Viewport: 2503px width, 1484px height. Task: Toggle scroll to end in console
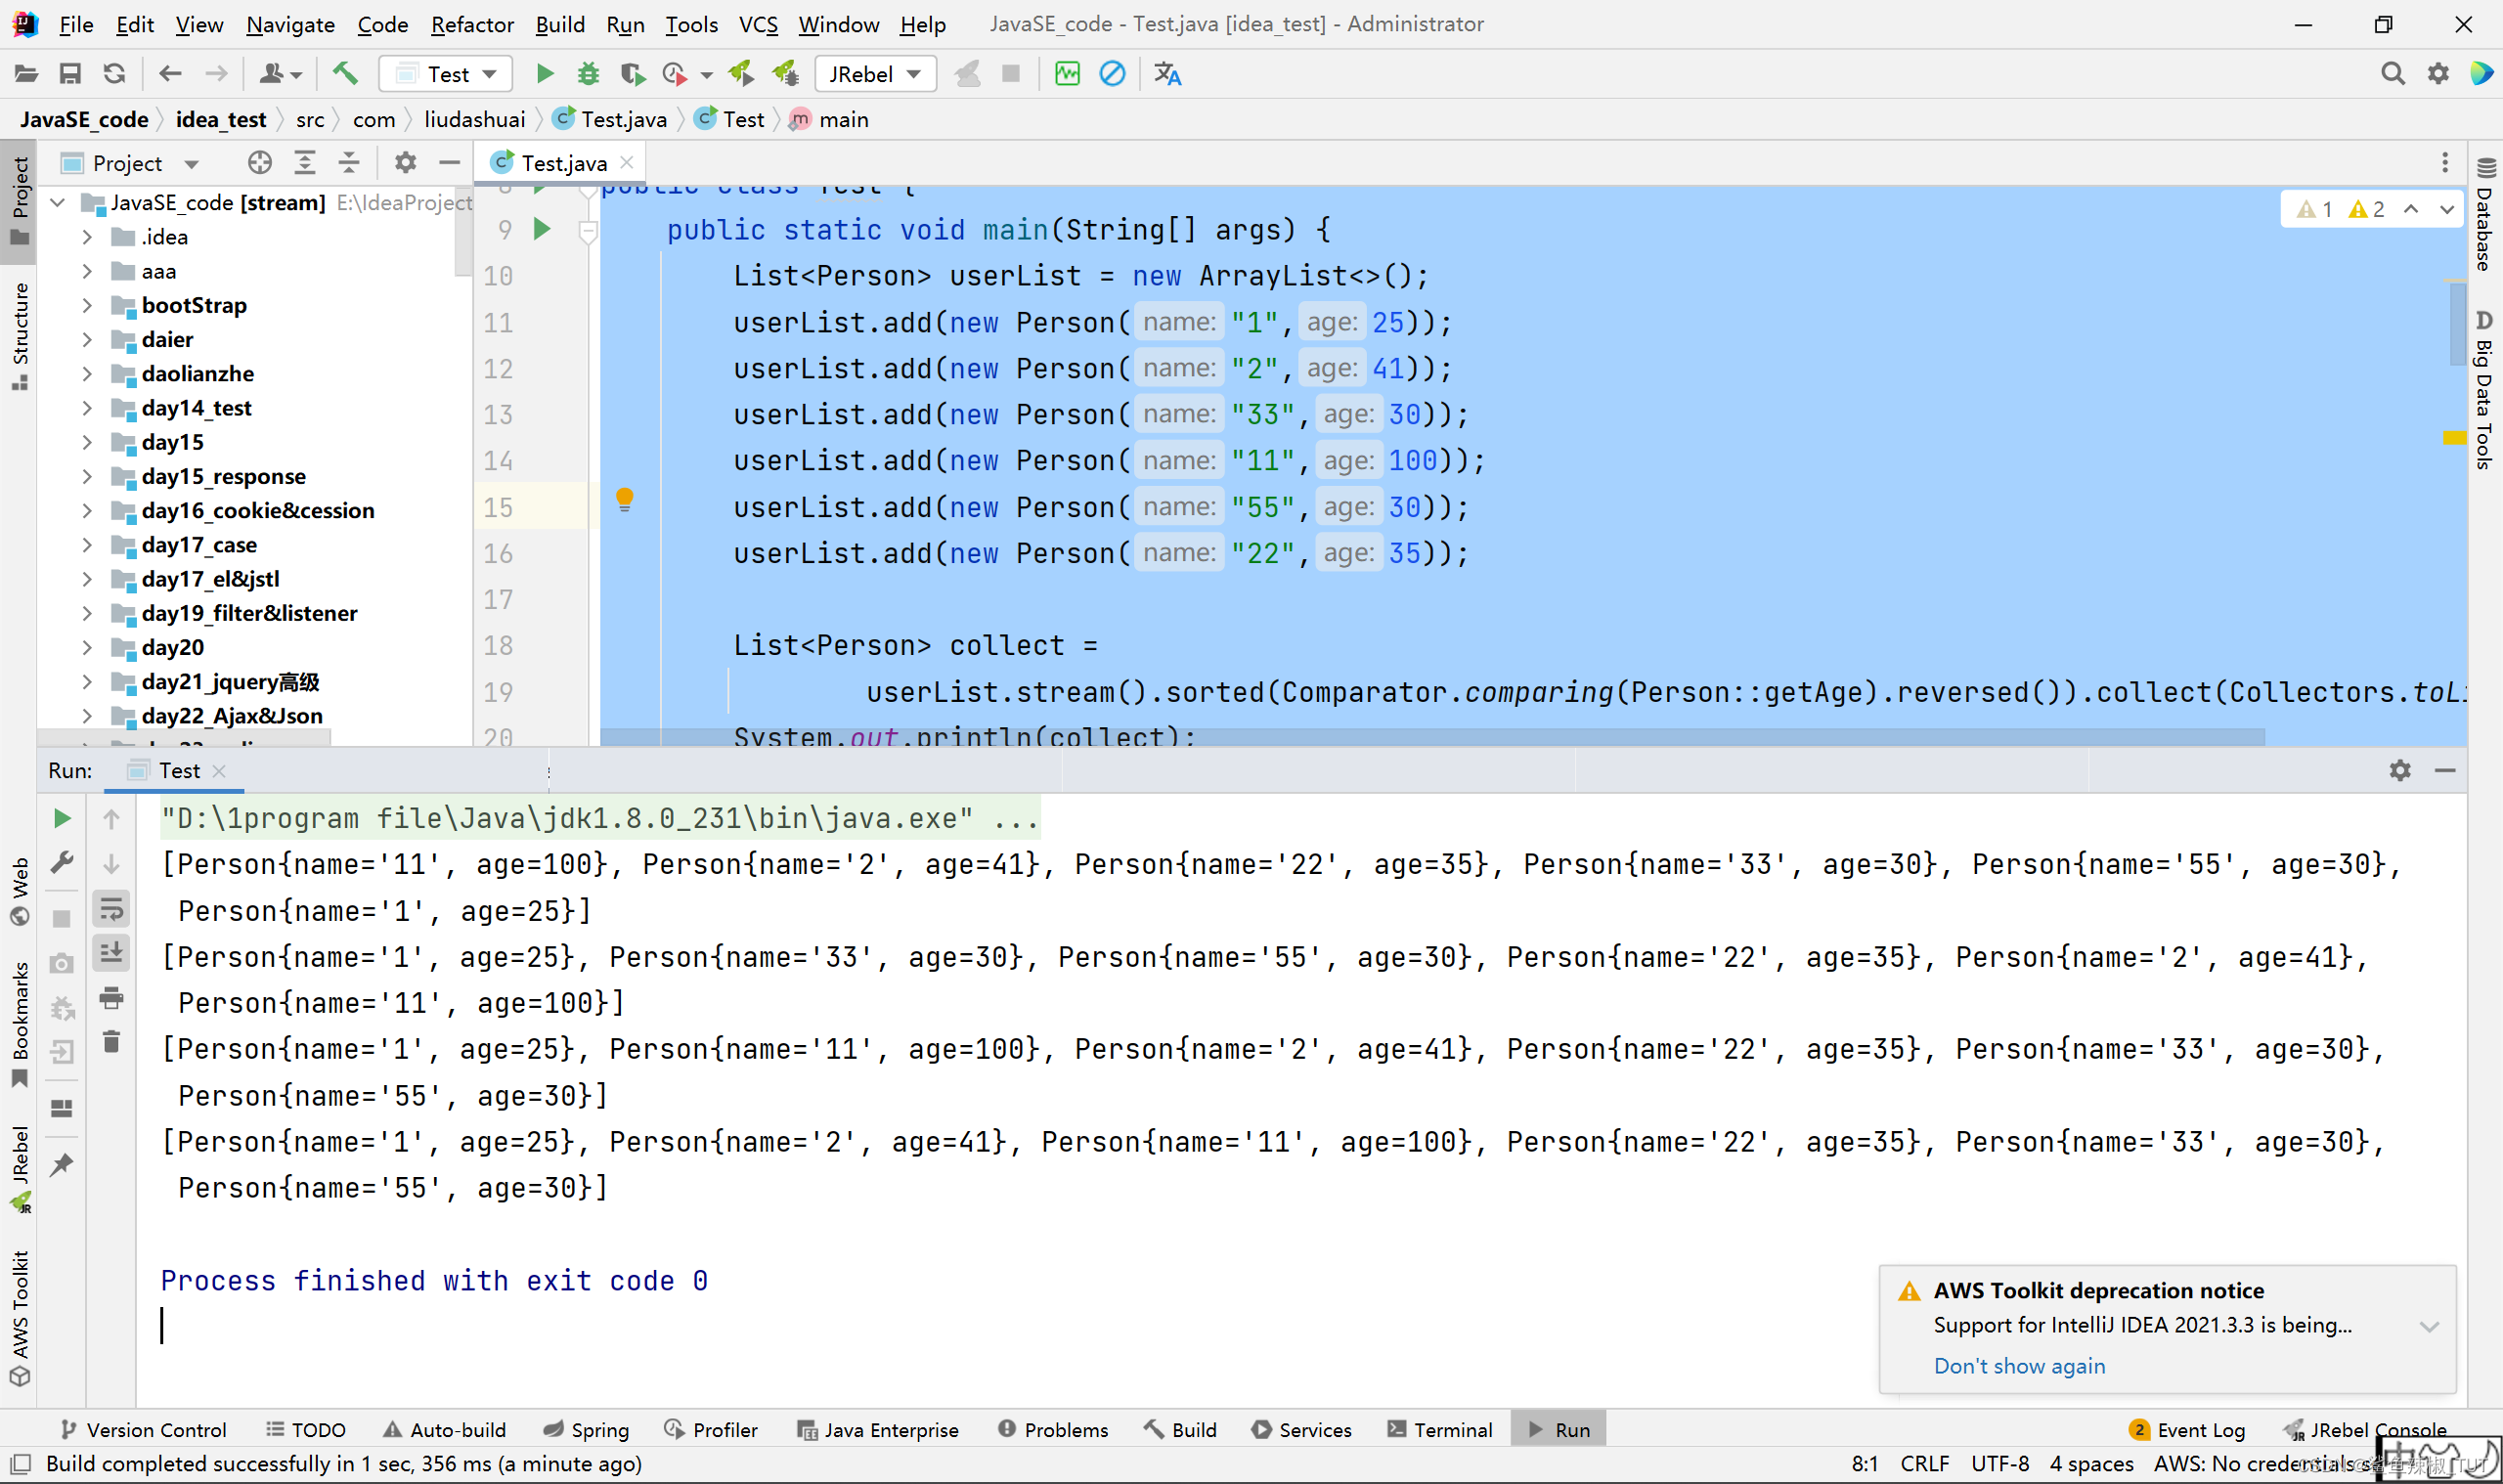(x=112, y=952)
